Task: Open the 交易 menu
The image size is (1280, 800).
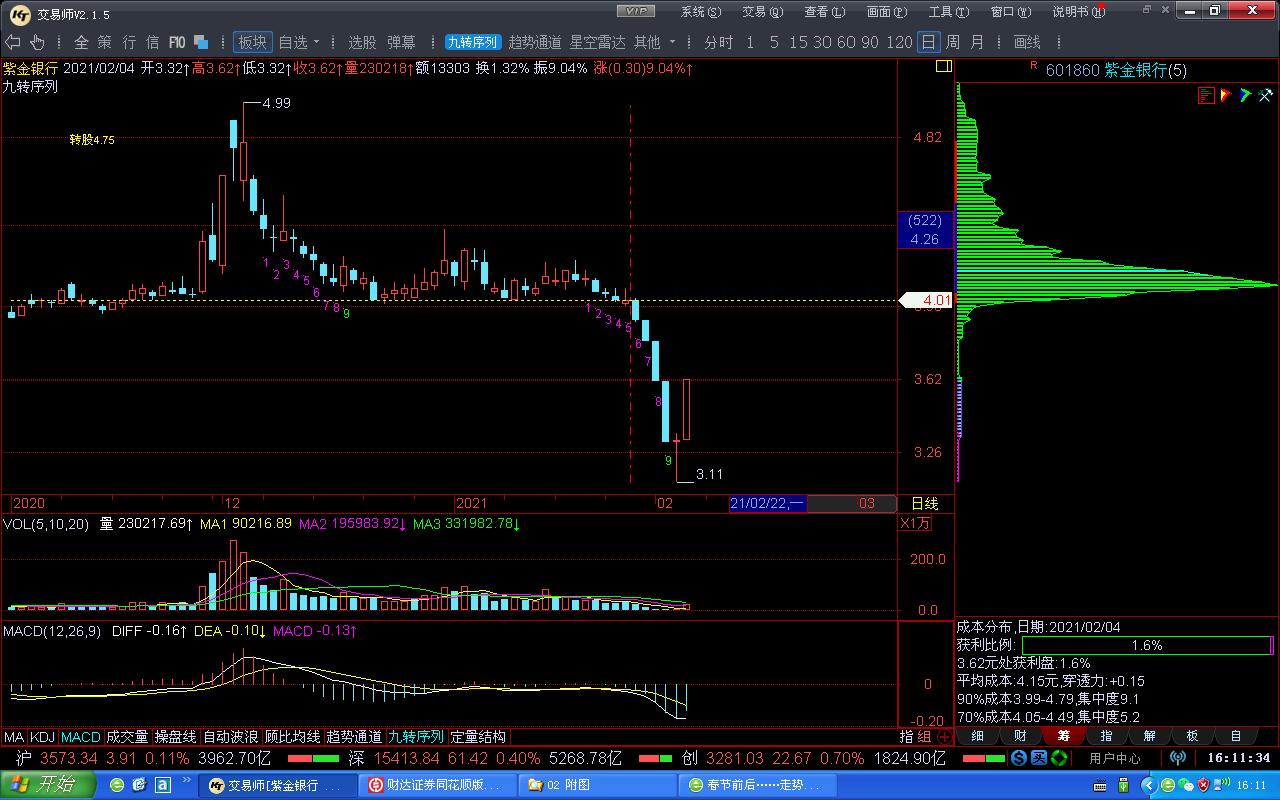Action: click(x=761, y=12)
